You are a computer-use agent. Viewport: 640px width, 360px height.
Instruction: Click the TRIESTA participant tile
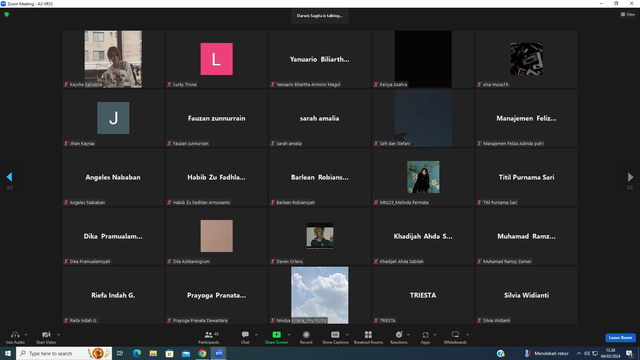(x=423, y=295)
